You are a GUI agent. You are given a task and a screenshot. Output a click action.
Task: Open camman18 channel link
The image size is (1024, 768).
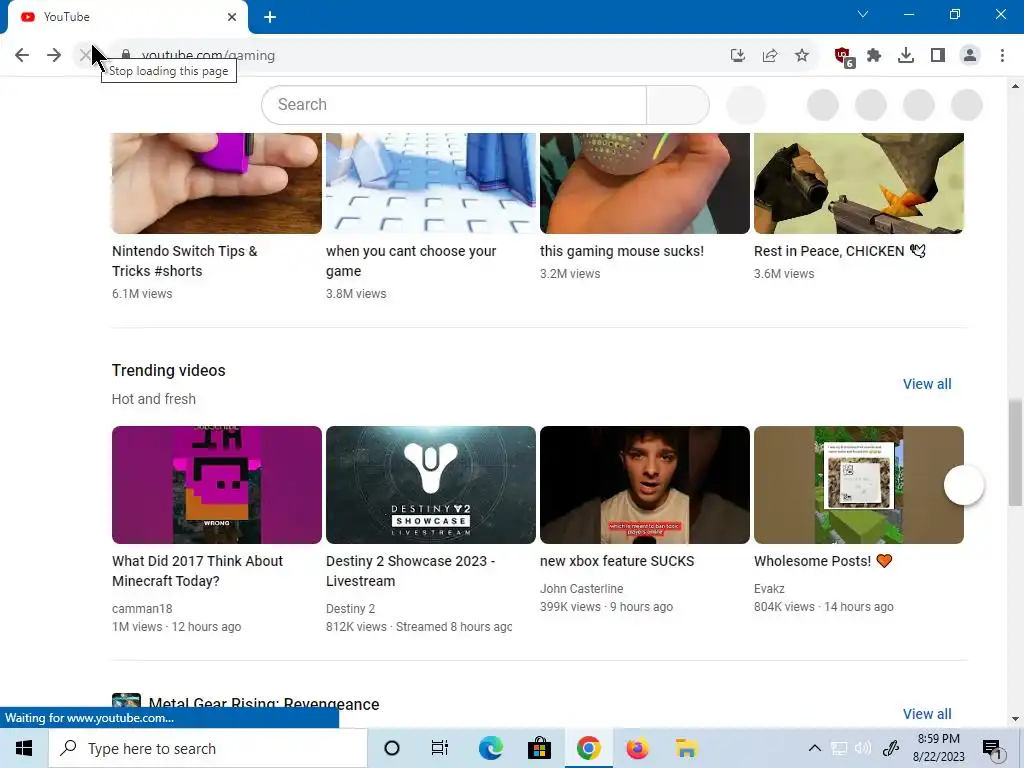142,609
